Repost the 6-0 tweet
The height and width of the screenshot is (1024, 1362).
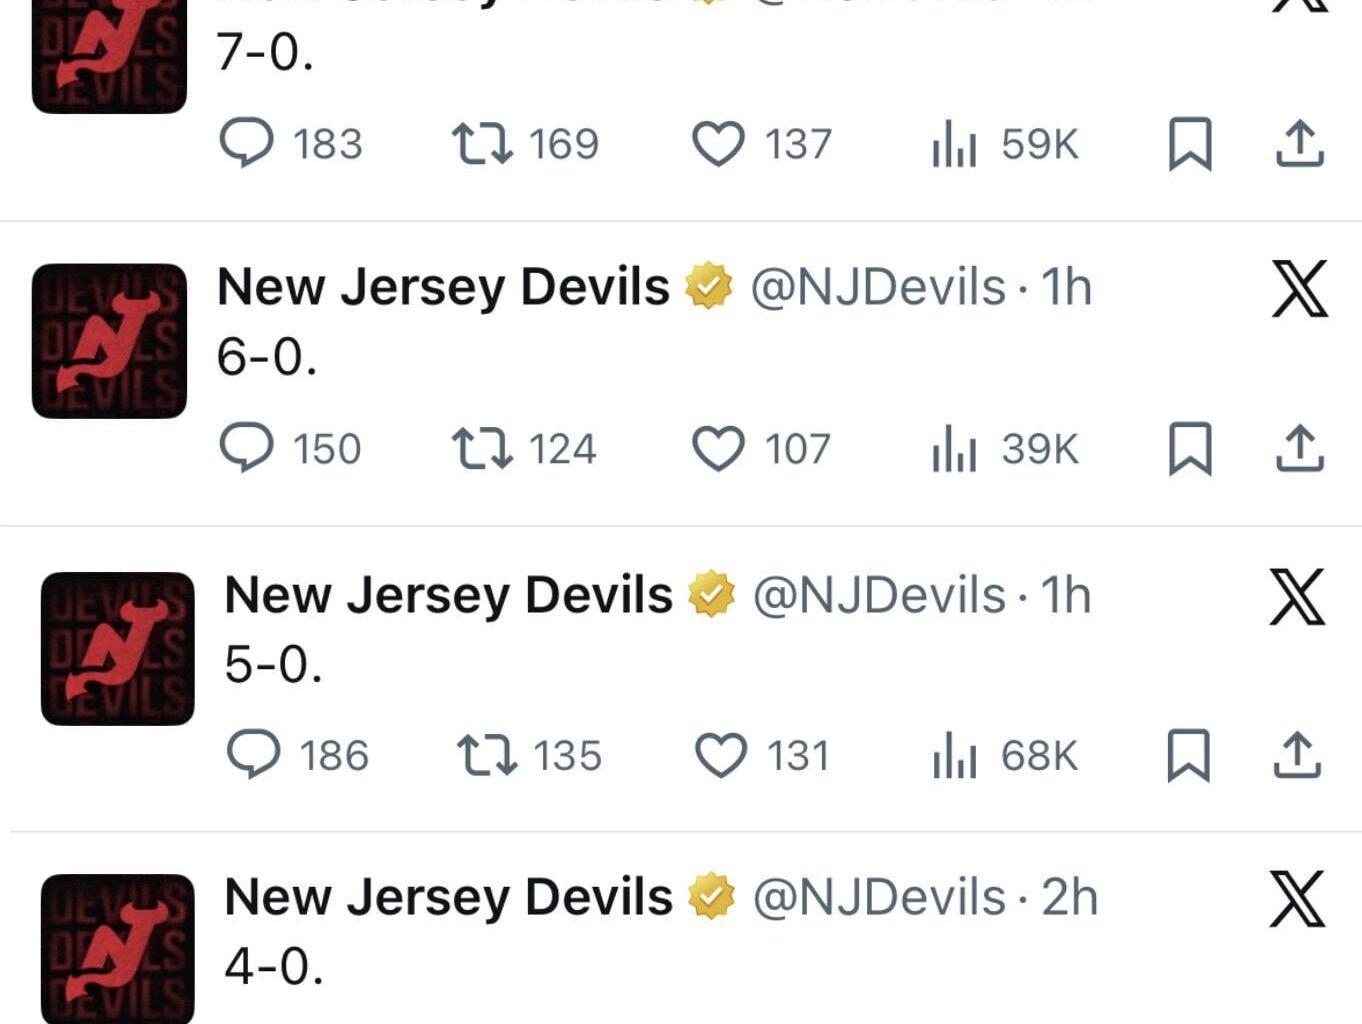coord(482,448)
